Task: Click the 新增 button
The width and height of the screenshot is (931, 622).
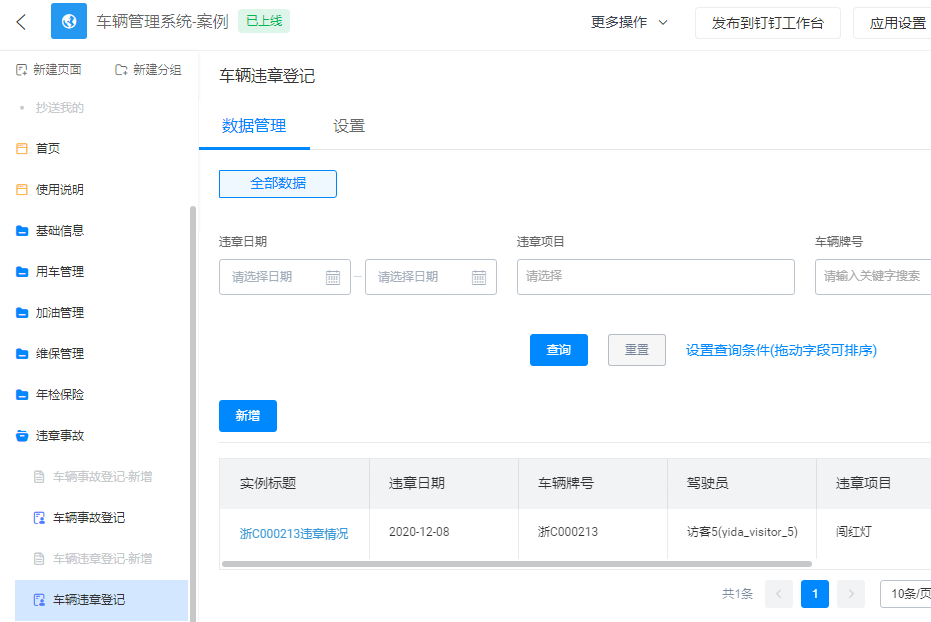Action: coord(248,416)
